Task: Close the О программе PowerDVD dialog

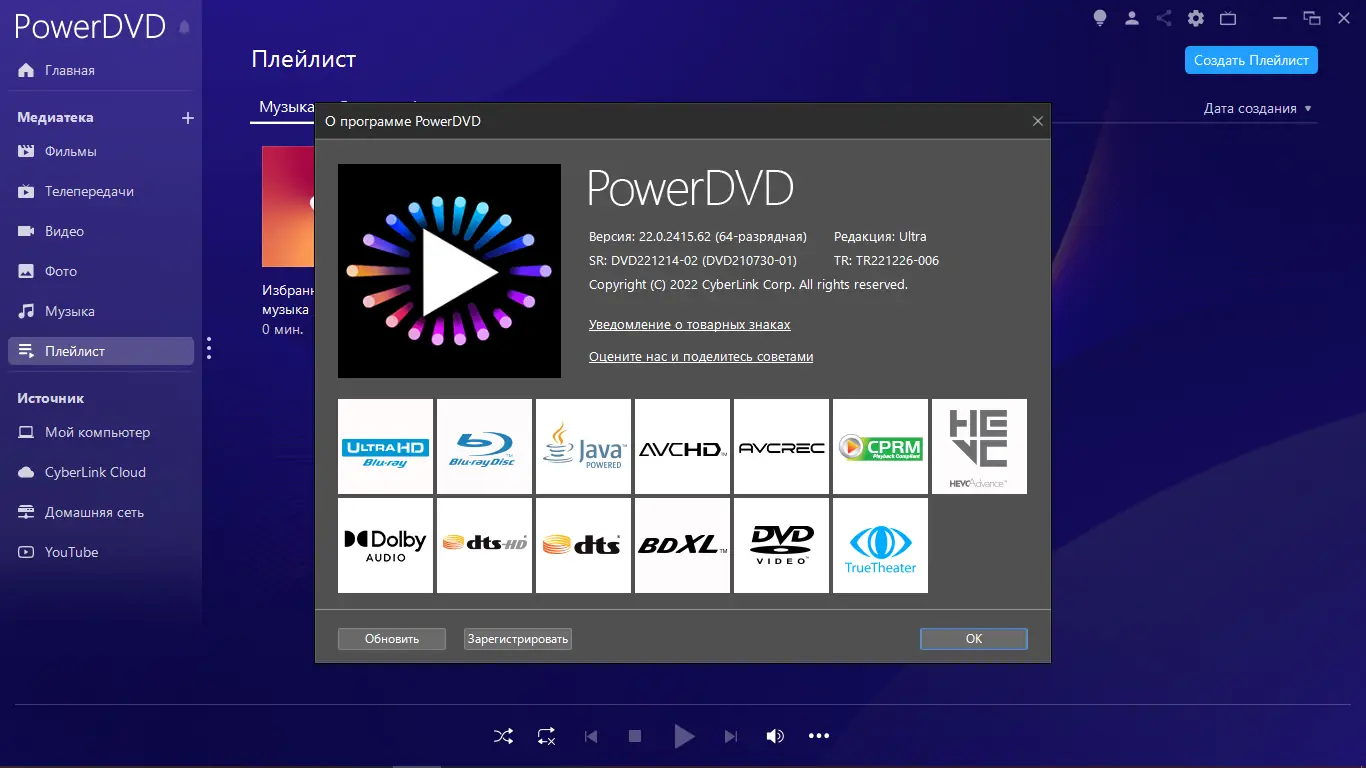Action: (1038, 121)
